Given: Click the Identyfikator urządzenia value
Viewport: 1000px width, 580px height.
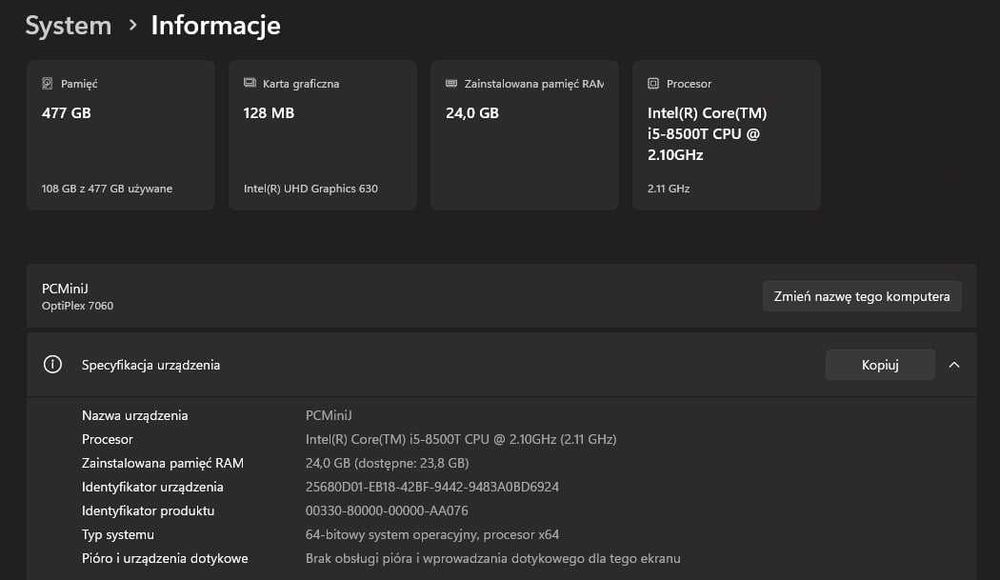Looking at the screenshot, I should (432, 487).
